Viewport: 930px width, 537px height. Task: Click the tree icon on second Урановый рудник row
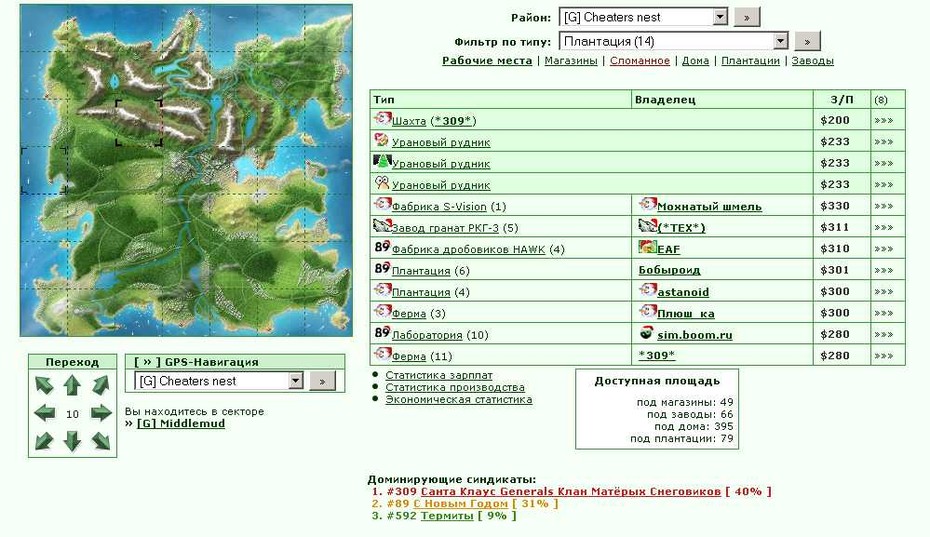(x=382, y=161)
